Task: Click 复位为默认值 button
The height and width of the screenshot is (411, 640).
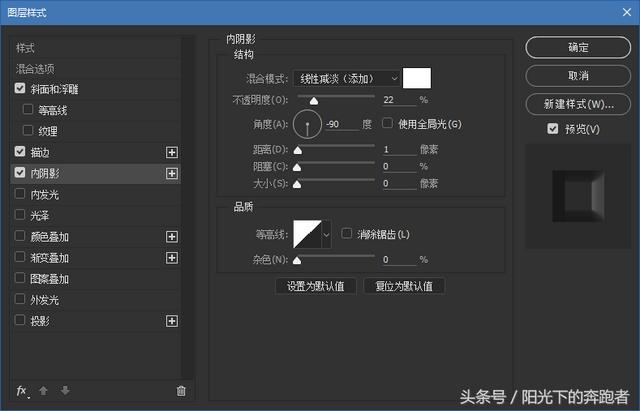Action: point(404,286)
